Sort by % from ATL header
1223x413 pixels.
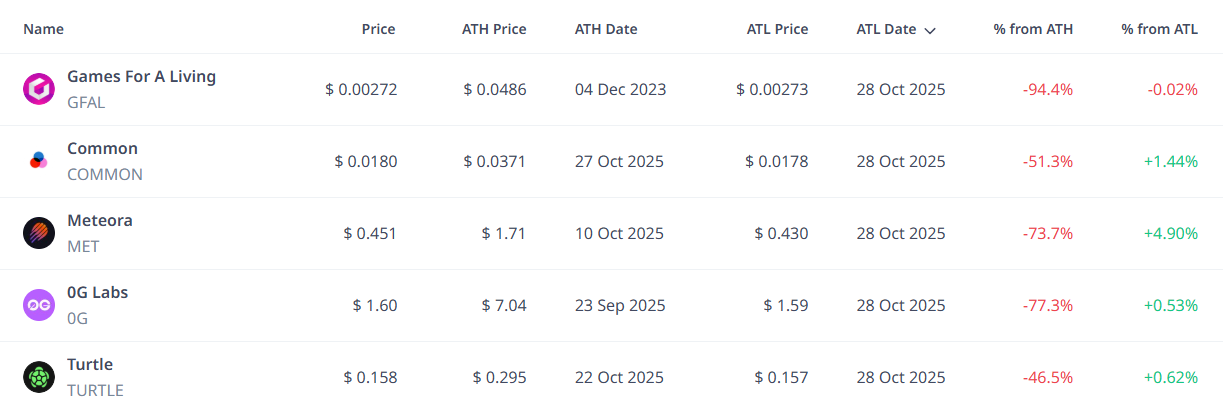(1159, 29)
